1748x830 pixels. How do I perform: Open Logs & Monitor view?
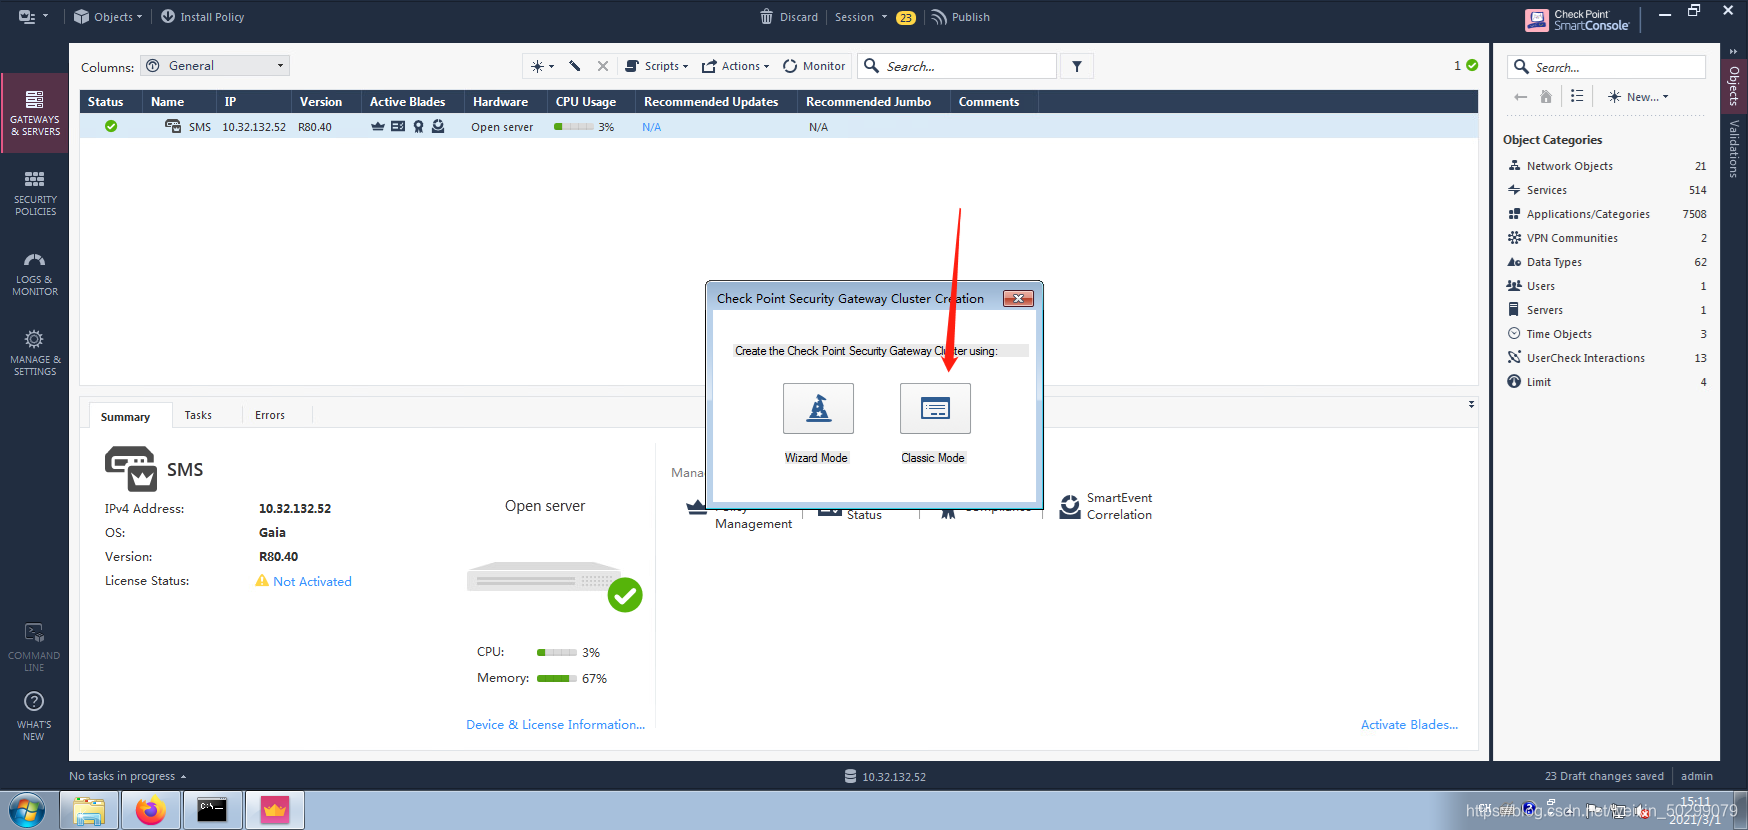35,273
